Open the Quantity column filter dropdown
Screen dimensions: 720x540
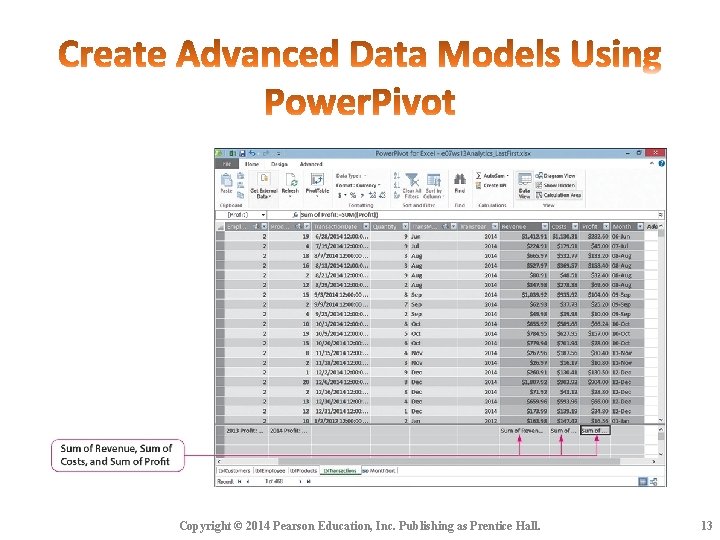tap(405, 226)
